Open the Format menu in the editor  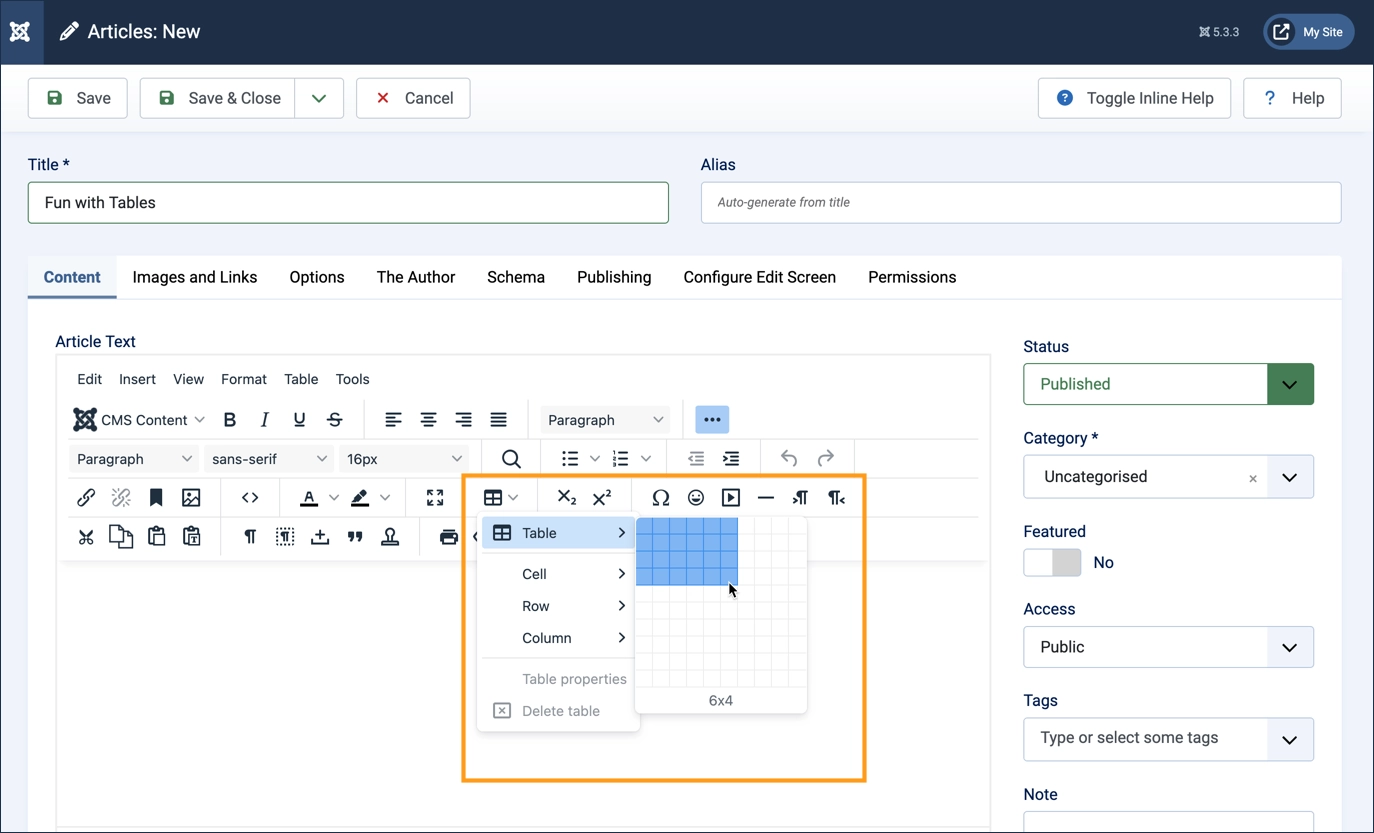(x=243, y=379)
